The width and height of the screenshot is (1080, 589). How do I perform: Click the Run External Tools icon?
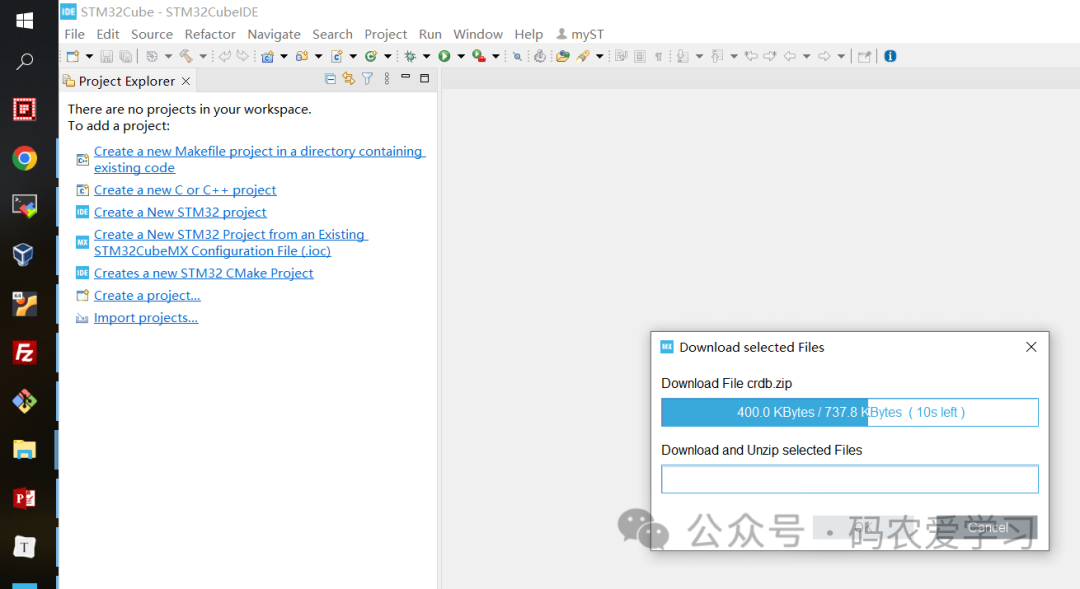479,56
